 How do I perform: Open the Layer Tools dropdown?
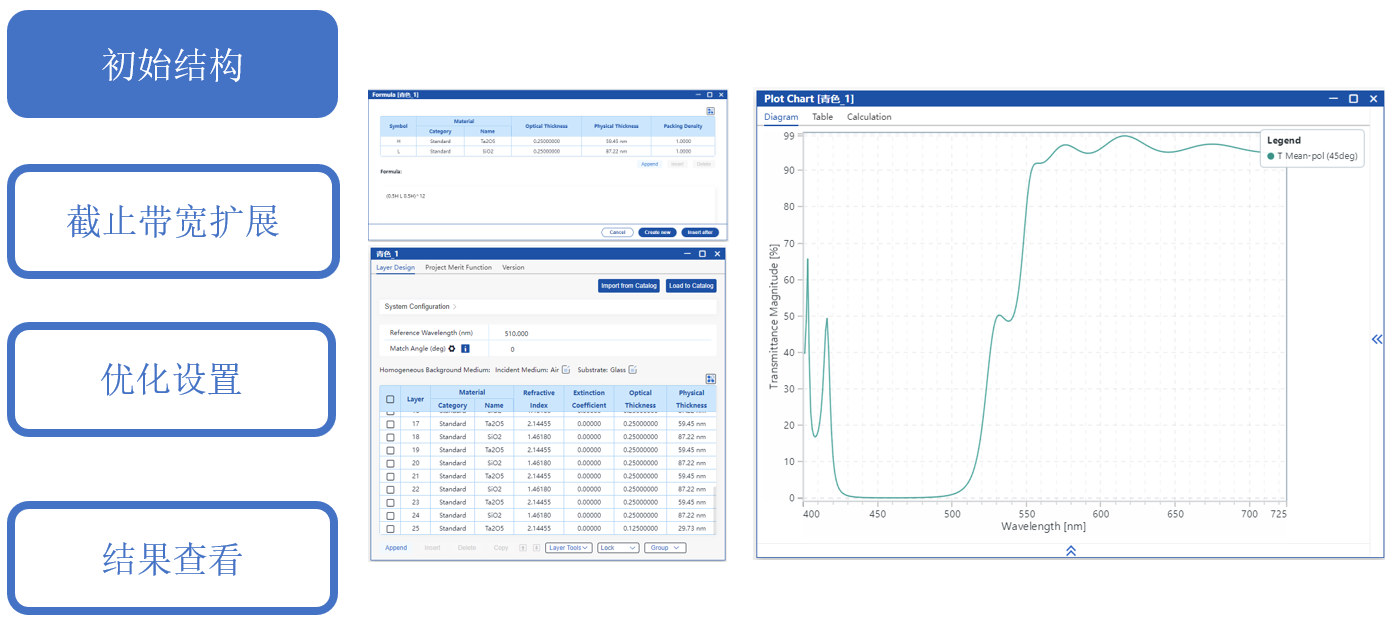coord(569,548)
